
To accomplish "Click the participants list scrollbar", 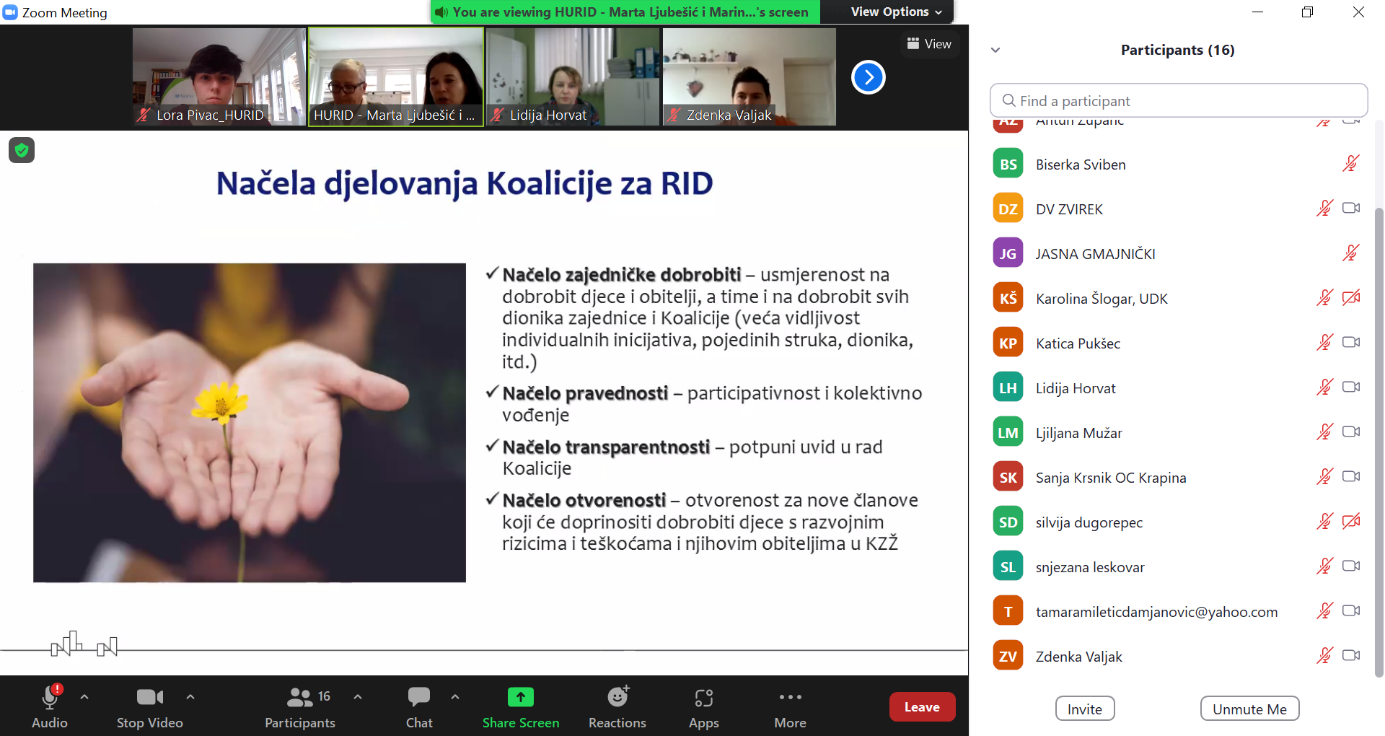I will (1378, 400).
